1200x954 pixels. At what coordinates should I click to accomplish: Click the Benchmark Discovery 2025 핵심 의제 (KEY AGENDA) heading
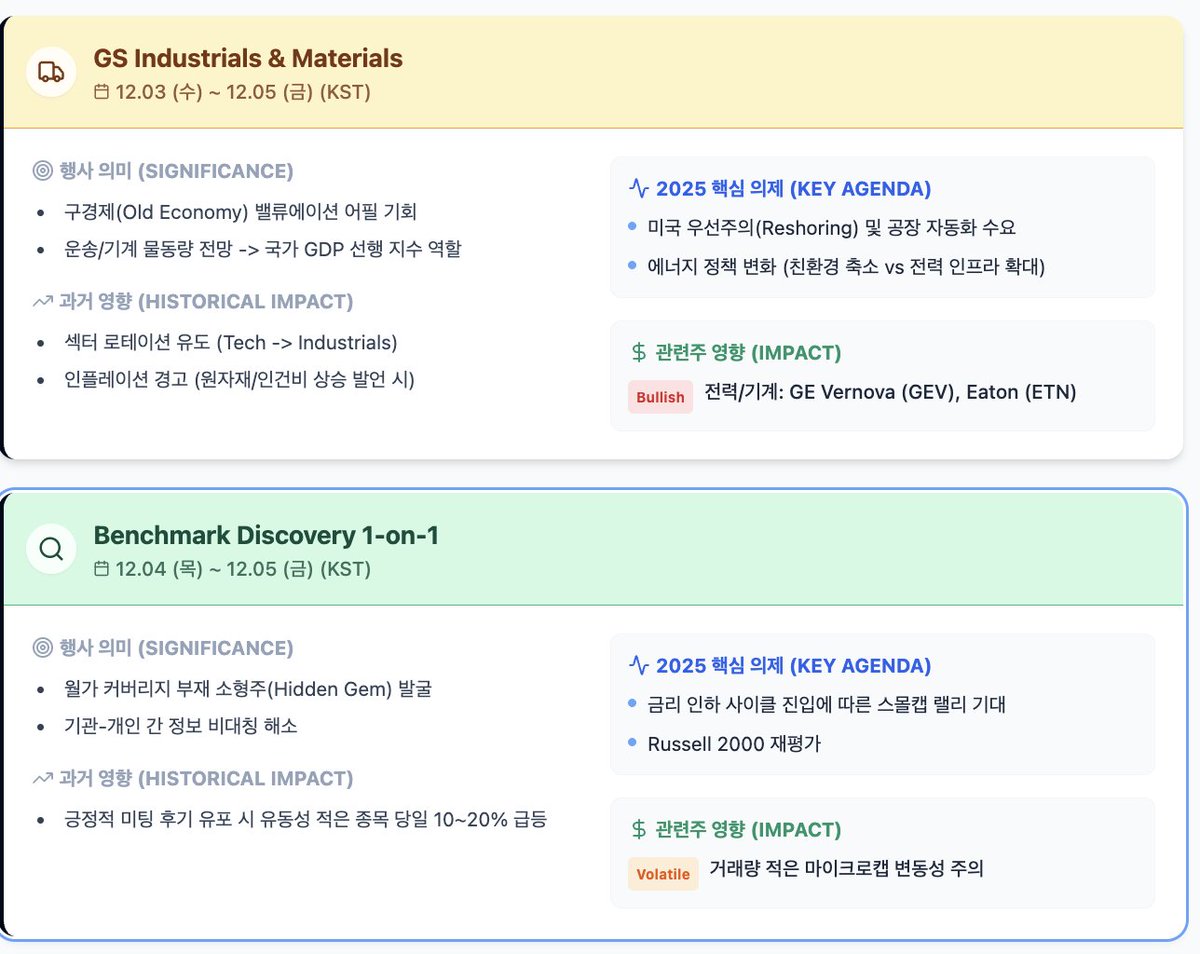tap(793, 665)
